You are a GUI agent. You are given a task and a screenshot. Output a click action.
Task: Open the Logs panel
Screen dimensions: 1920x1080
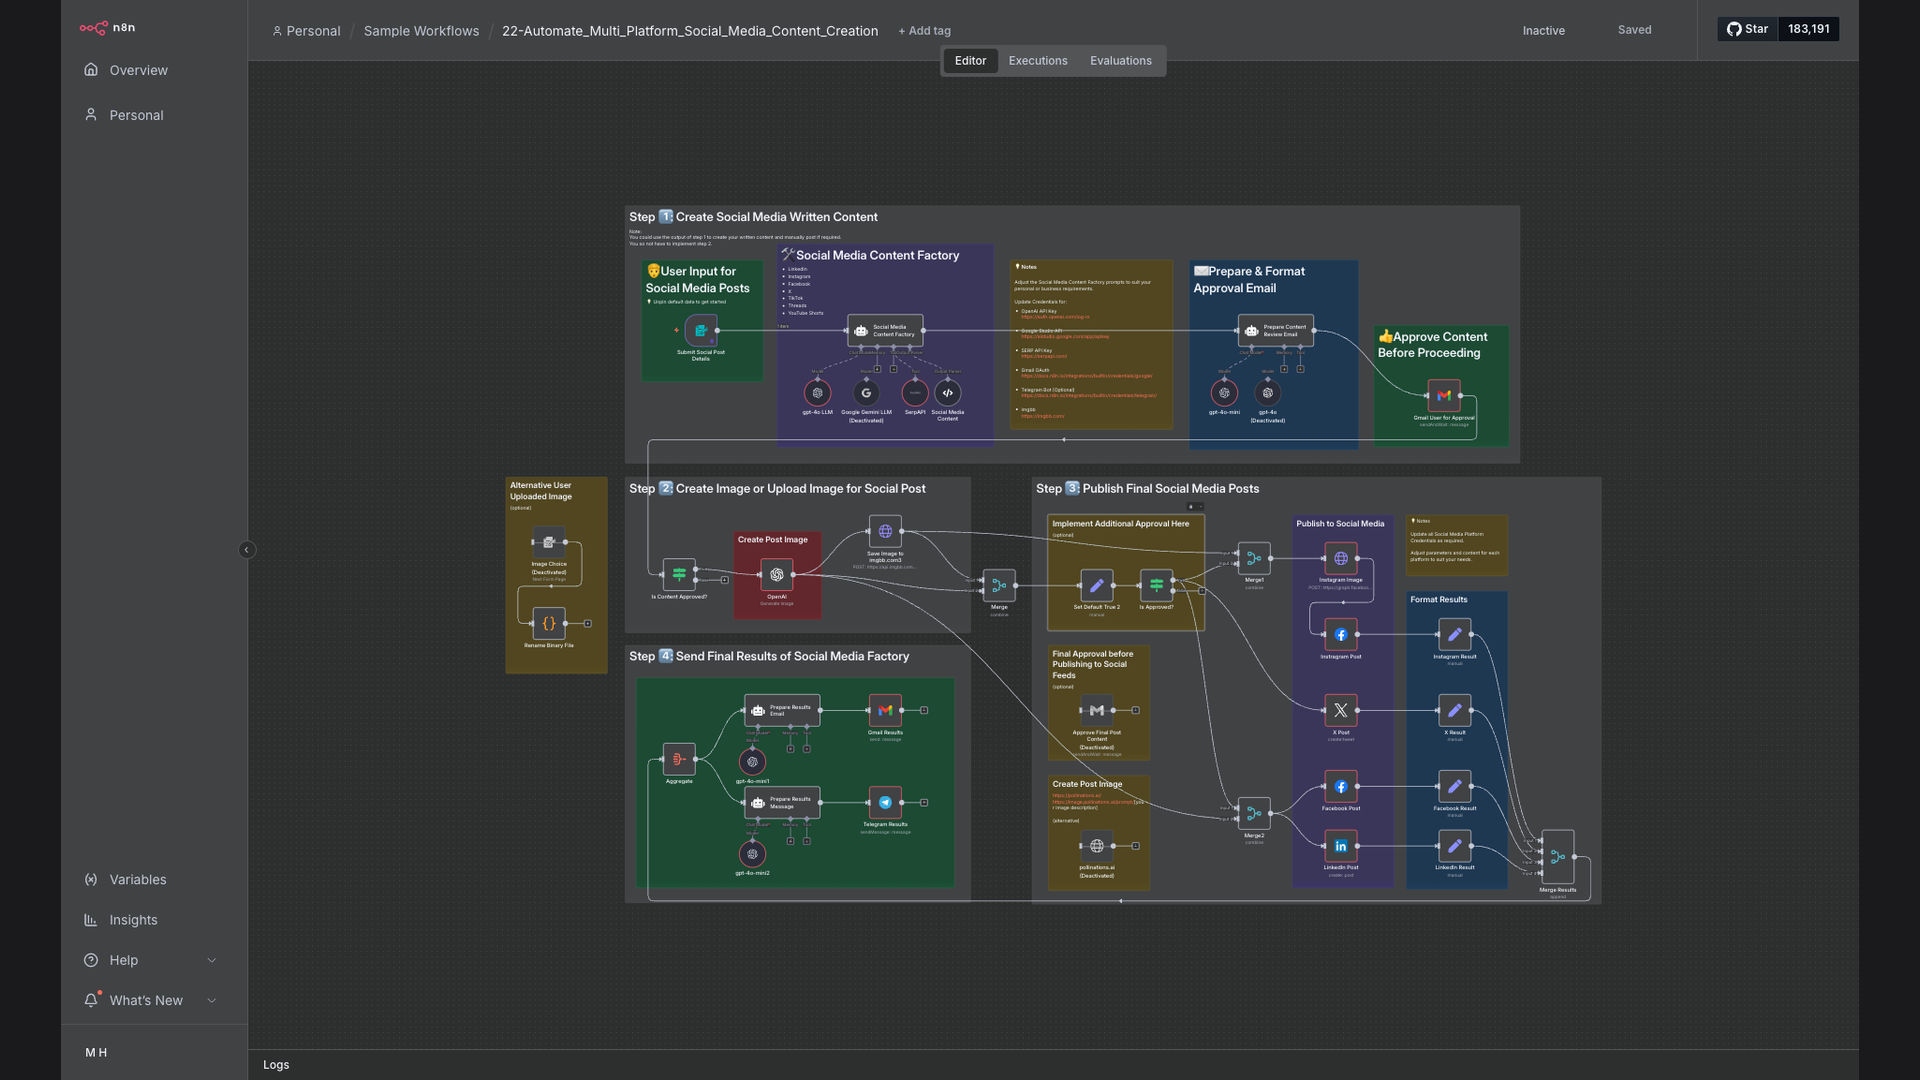tap(276, 1065)
